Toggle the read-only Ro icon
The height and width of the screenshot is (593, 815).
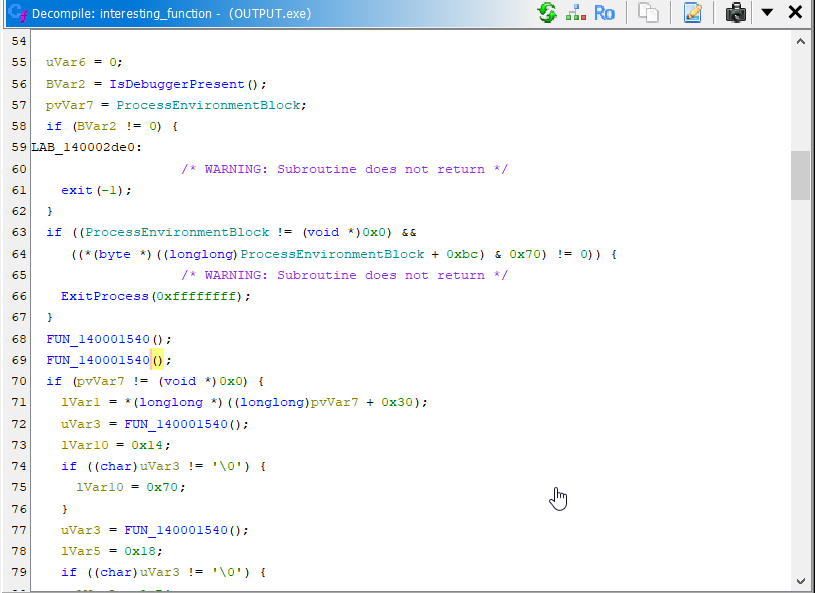tap(604, 13)
